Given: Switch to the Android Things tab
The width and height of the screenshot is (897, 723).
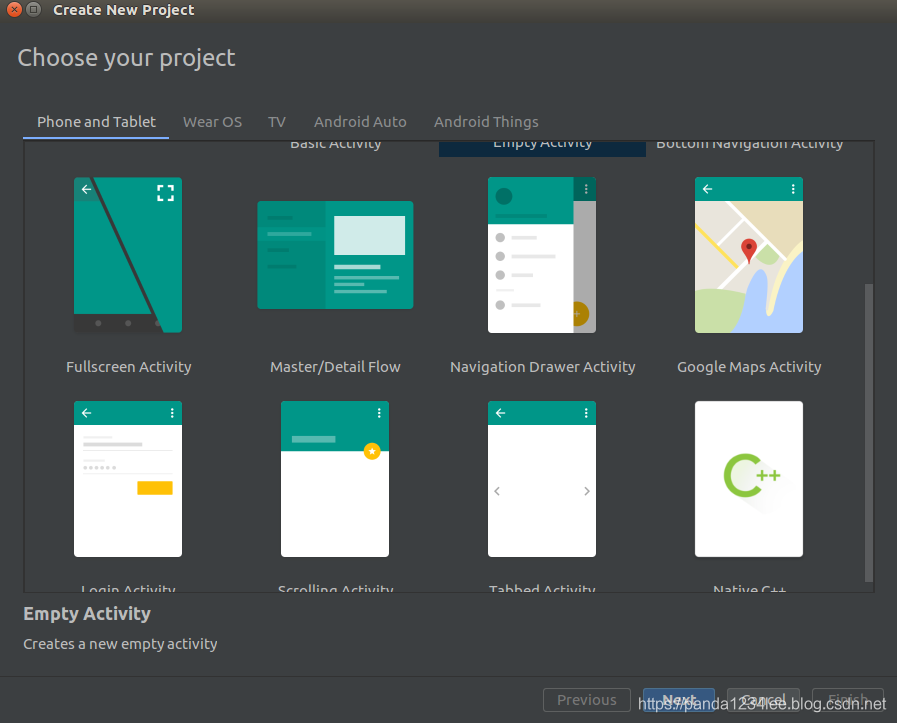Looking at the screenshot, I should coord(486,122).
